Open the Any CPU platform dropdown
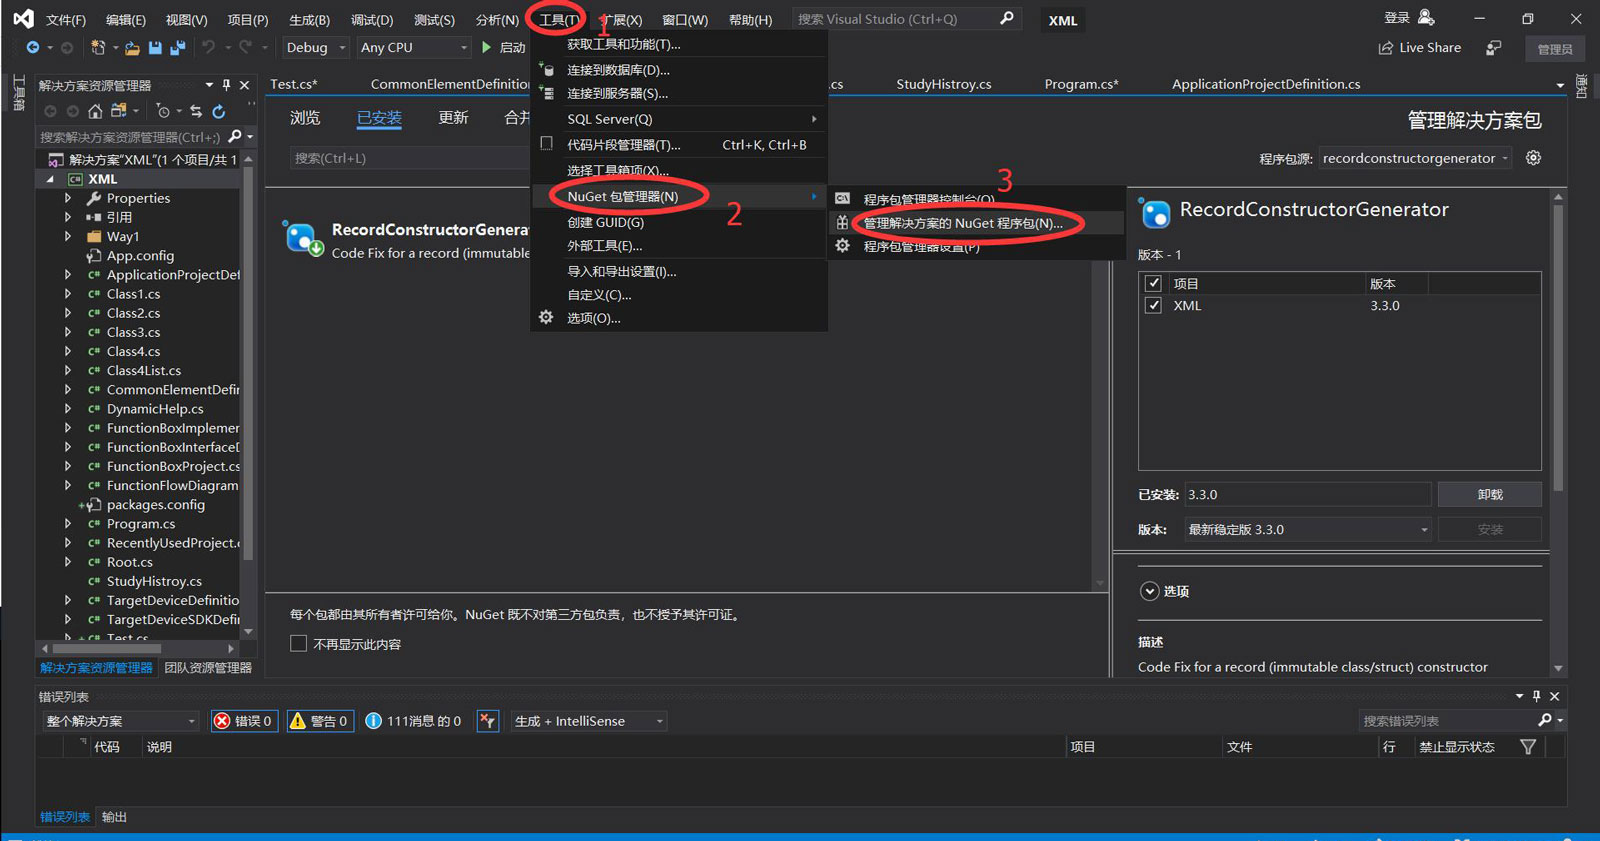This screenshot has height=841, width=1600. (413, 47)
